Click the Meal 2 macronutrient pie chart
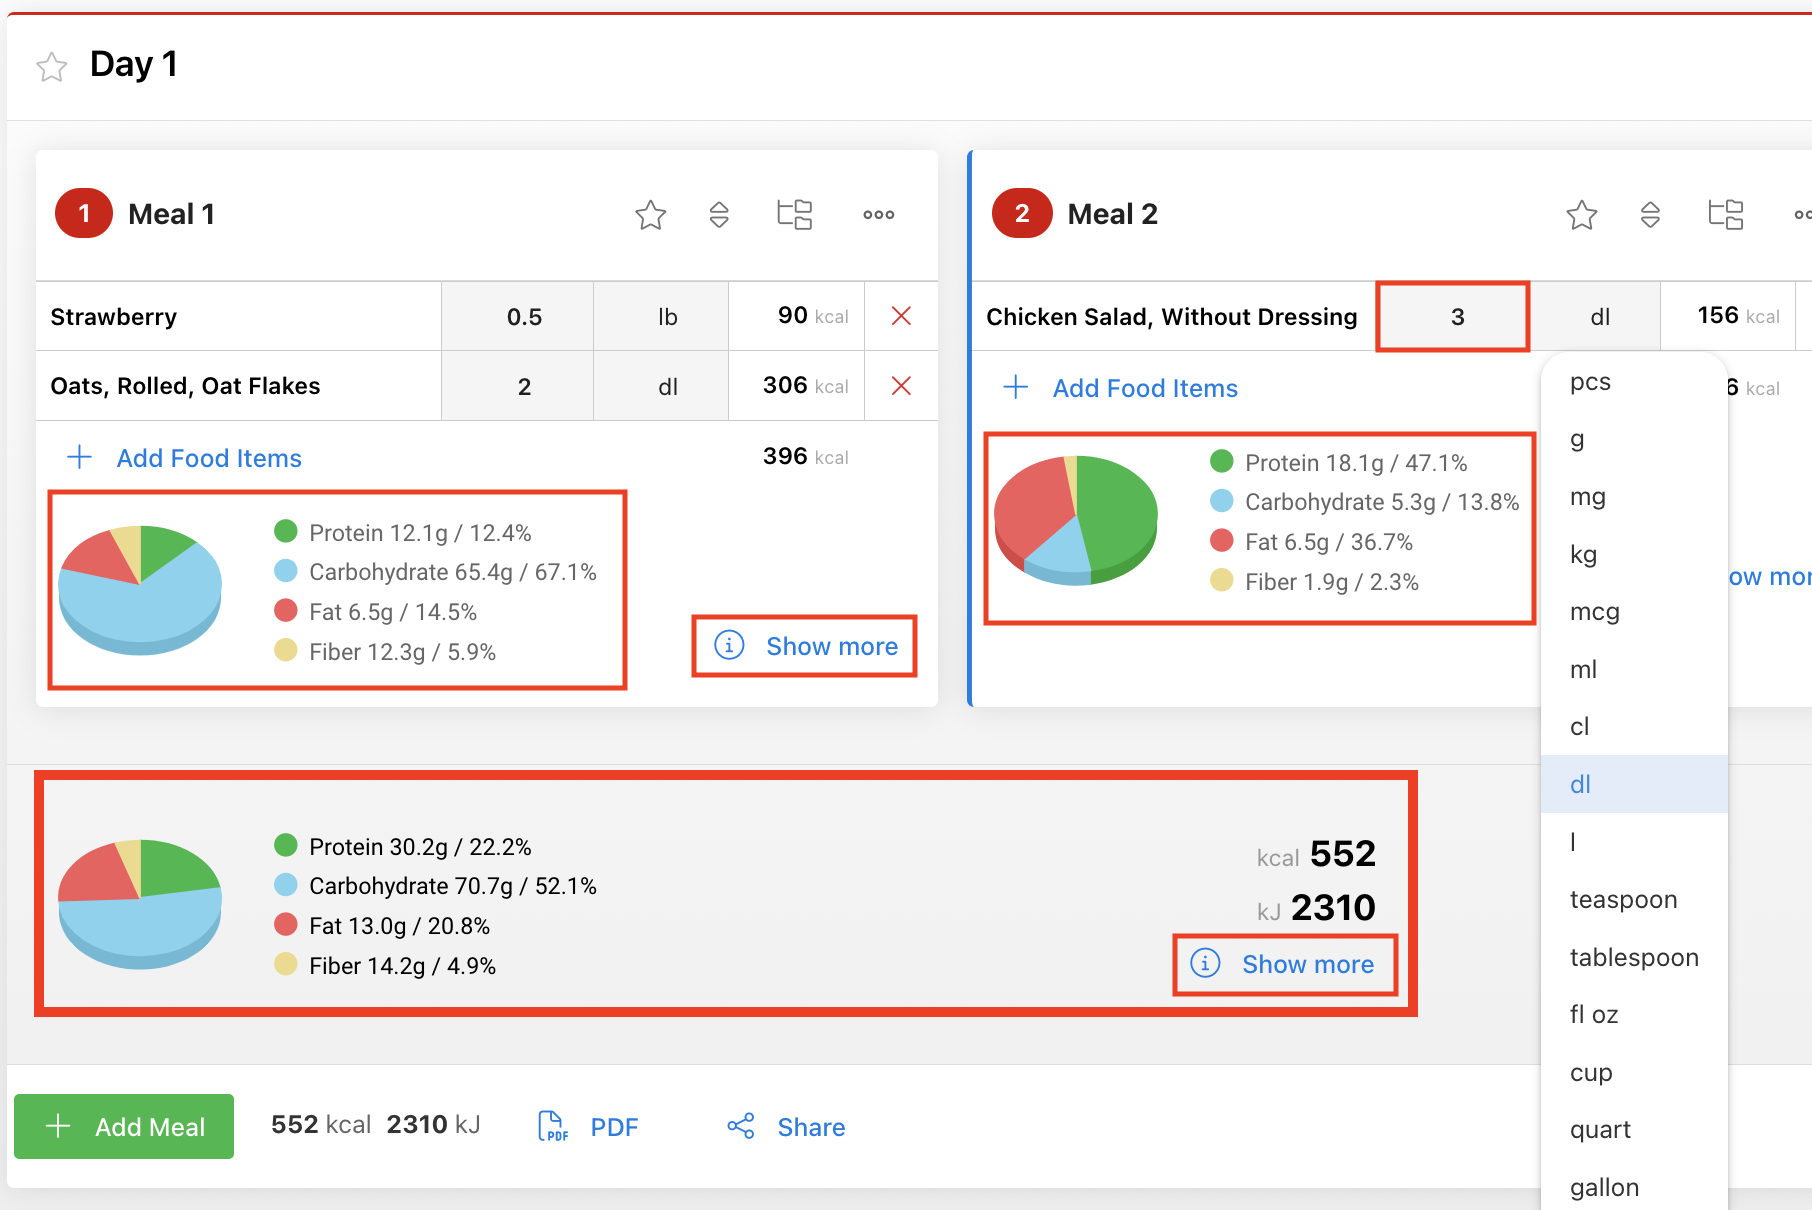Screen dimensions: 1812x1210 (x=1076, y=520)
